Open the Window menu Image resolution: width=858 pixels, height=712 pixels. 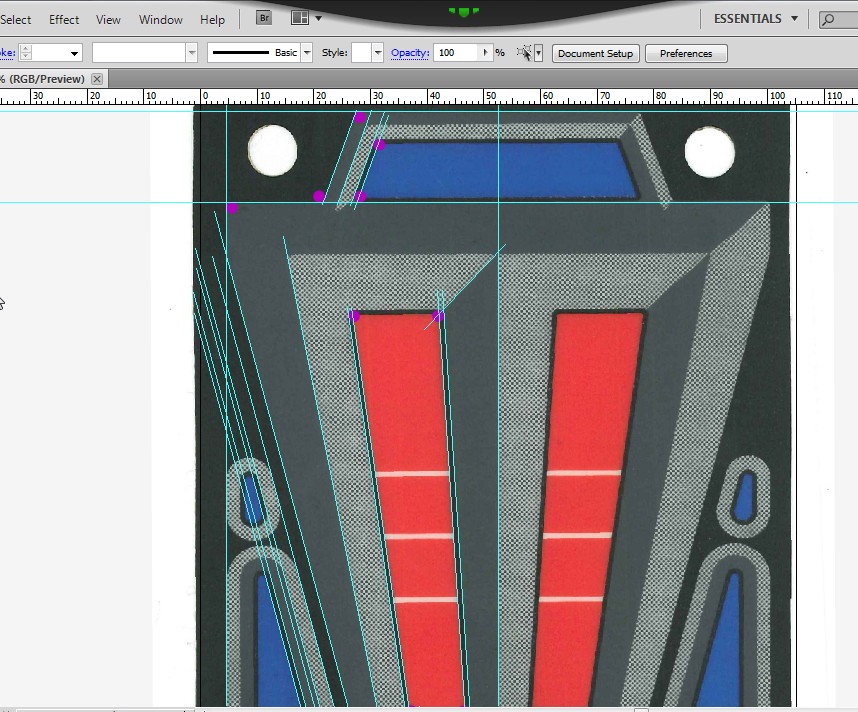click(x=160, y=19)
